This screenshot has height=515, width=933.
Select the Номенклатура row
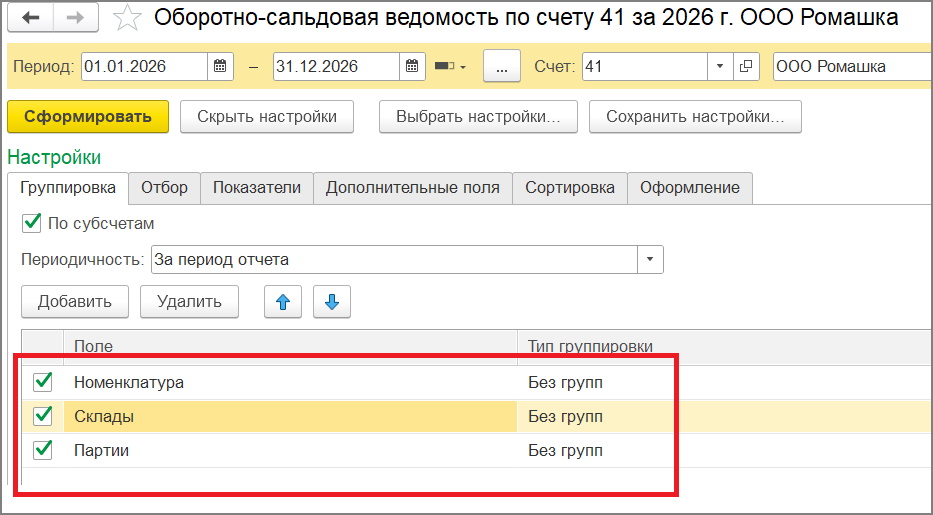[476, 382]
